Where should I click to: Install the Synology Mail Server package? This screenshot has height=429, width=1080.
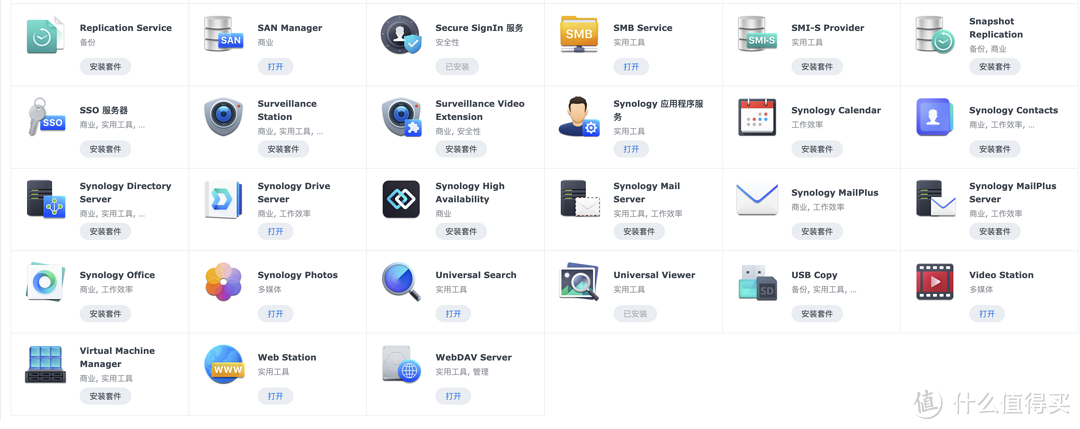(639, 231)
